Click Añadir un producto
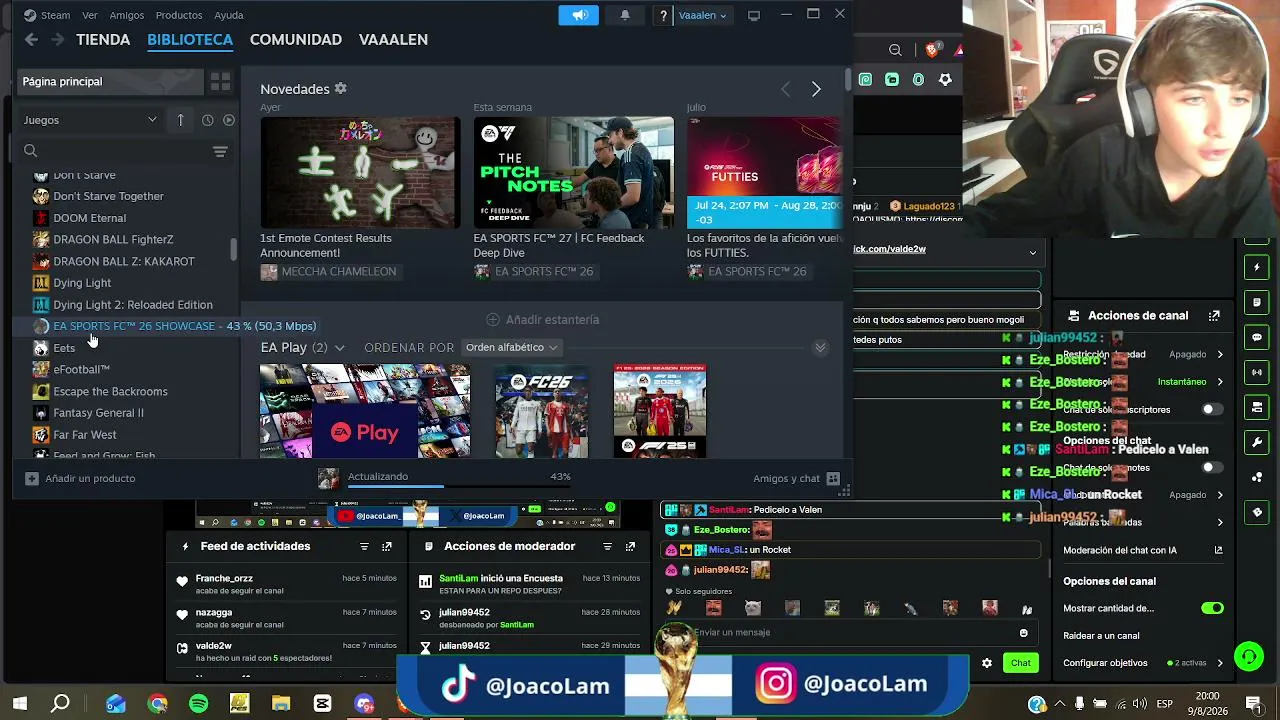This screenshot has width=1280, height=720. pos(80,479)
